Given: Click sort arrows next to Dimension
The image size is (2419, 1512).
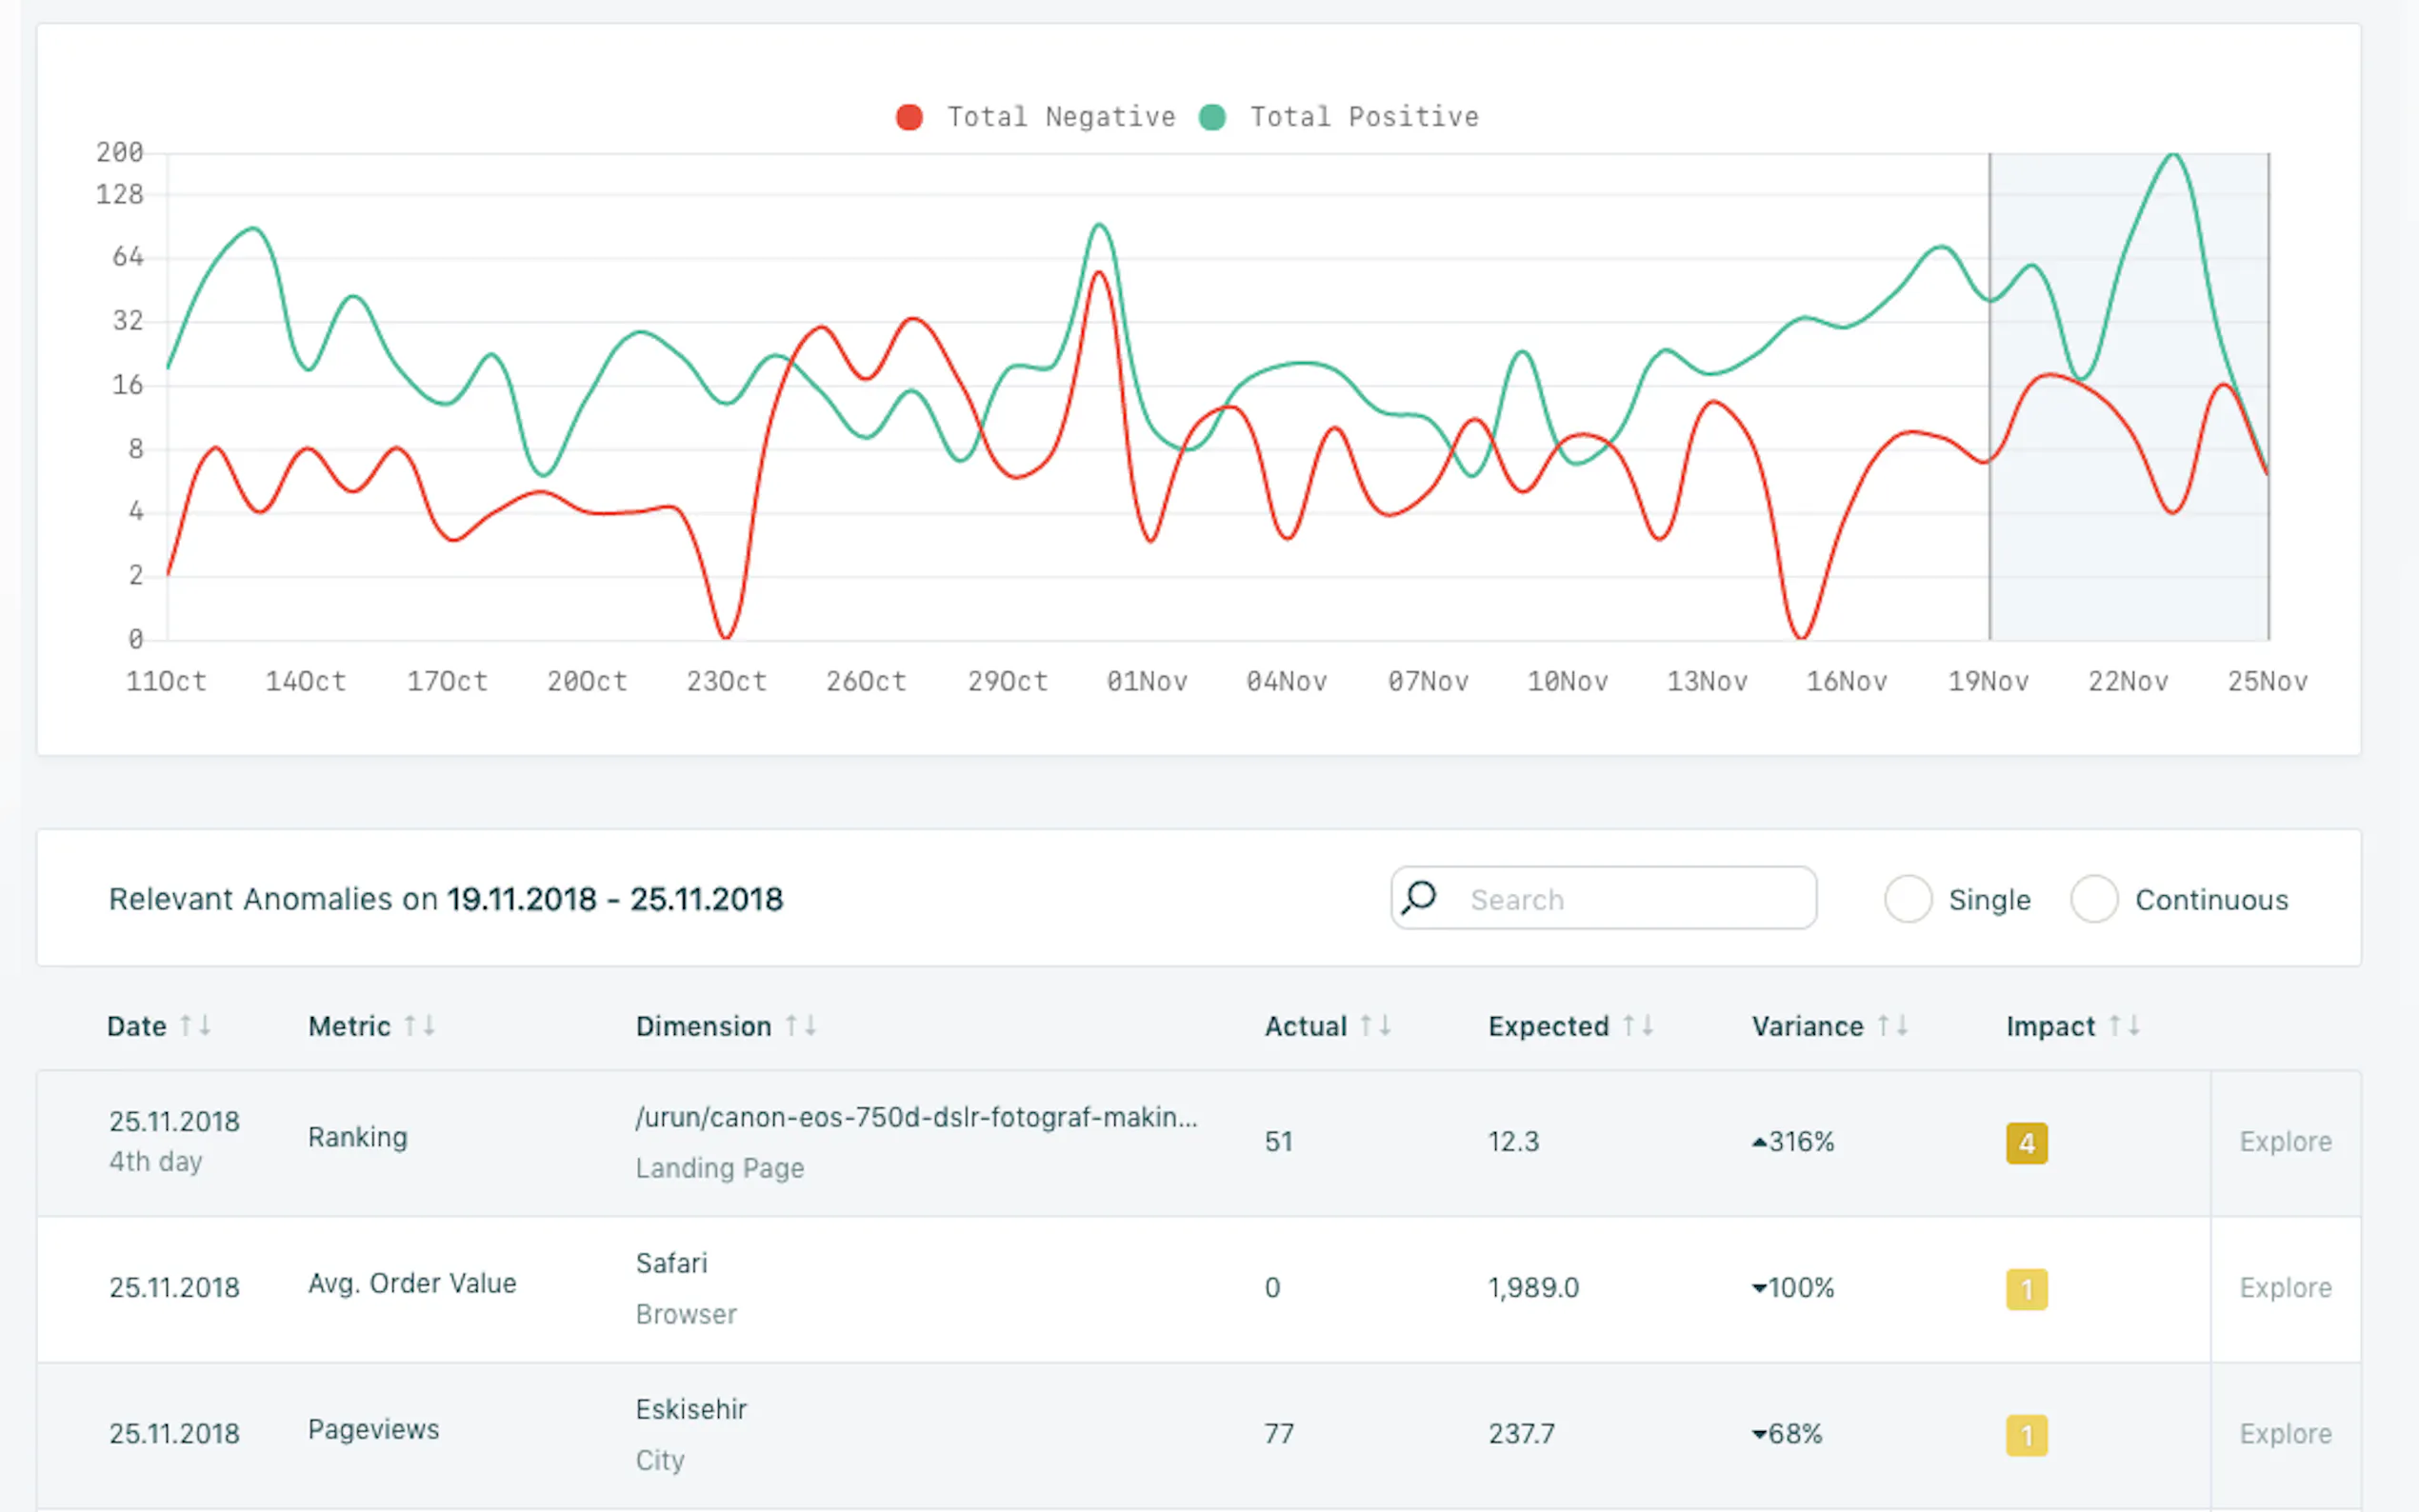Looking at the screenshot, I should point(801,1025).
